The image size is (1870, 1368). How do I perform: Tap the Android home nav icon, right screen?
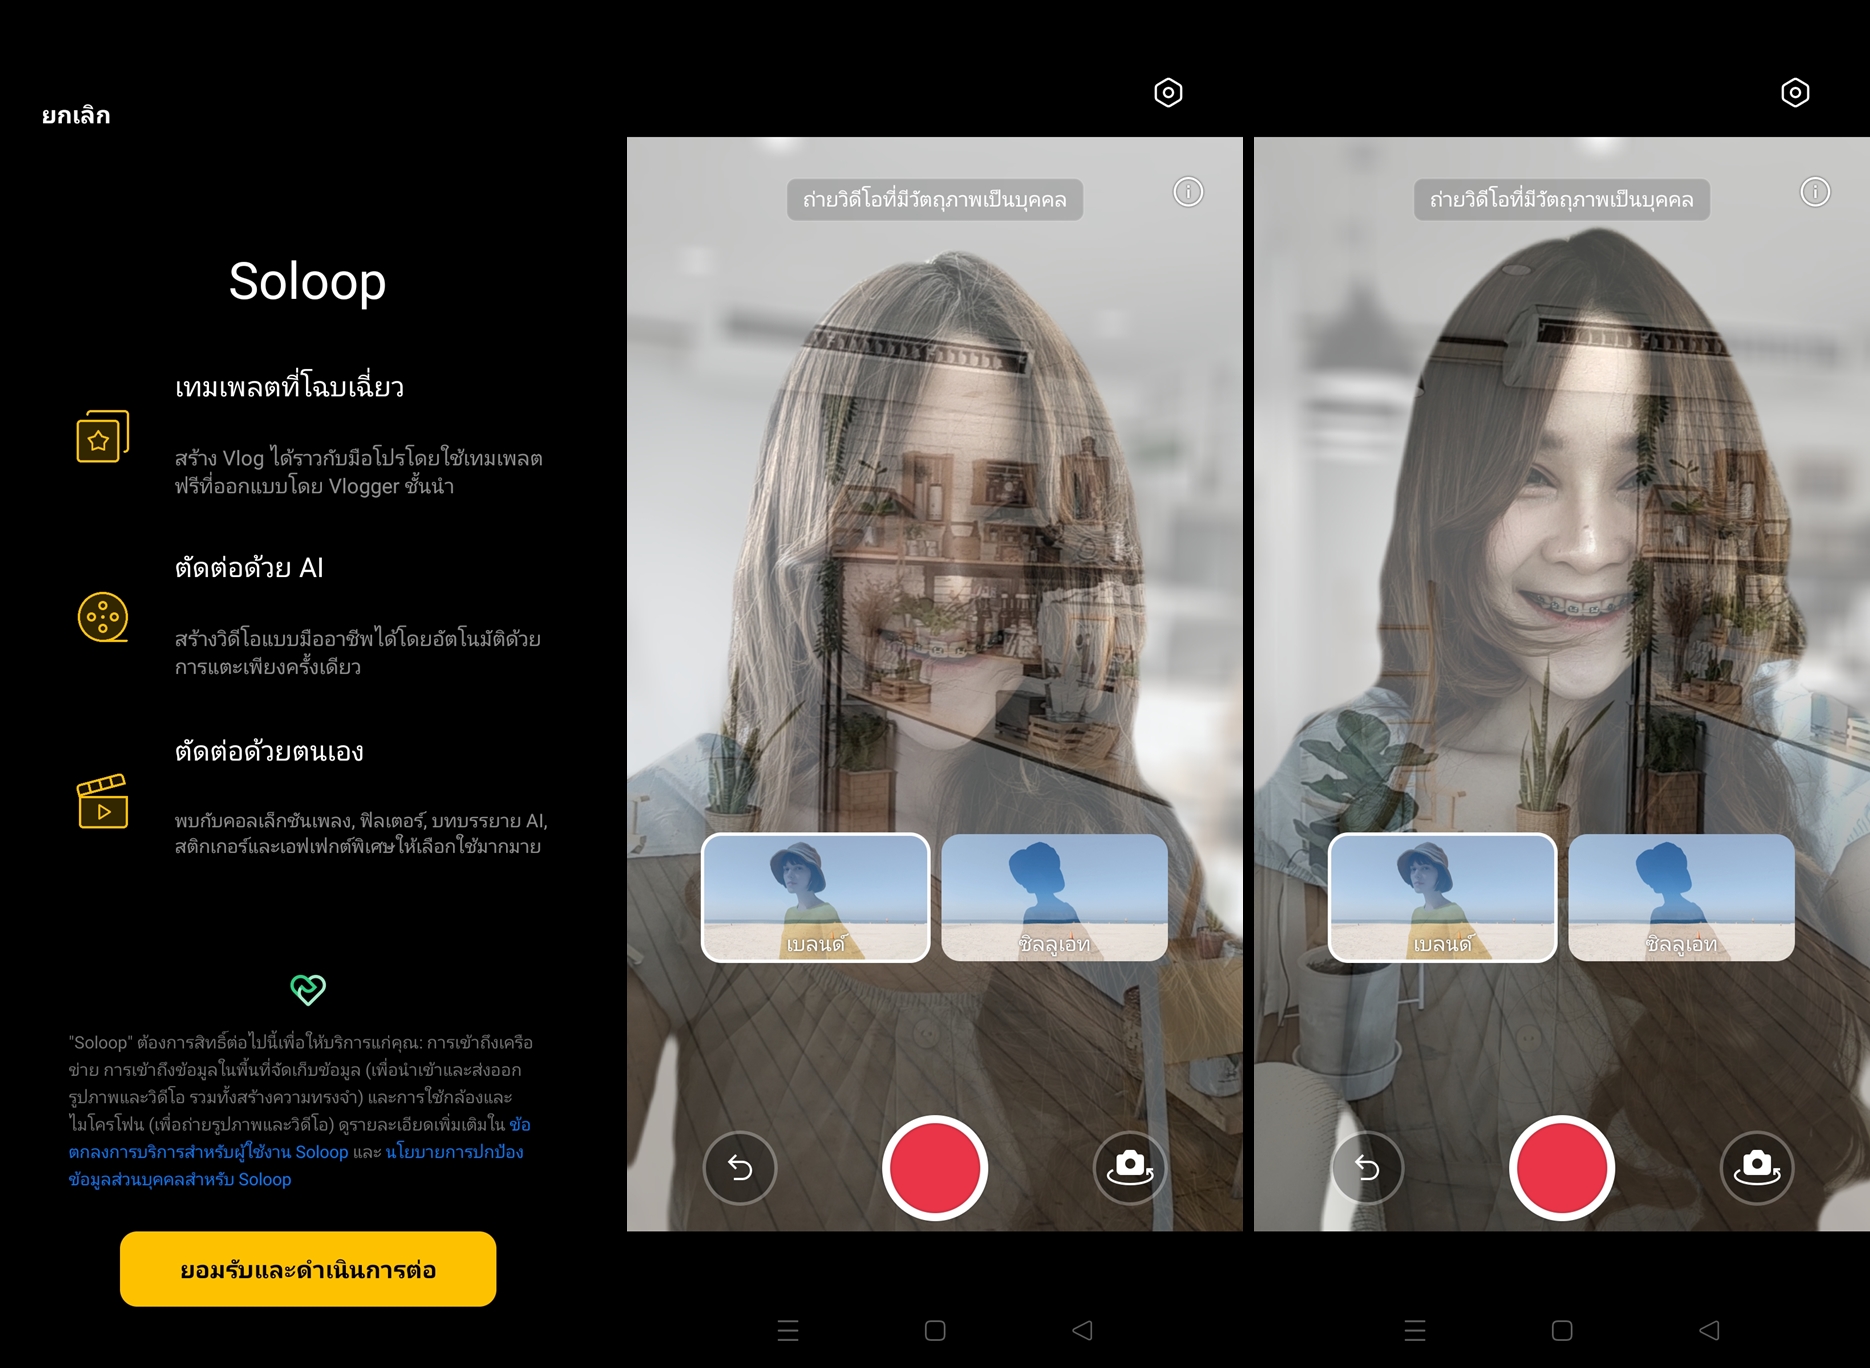pyautogui.click(x=1562, y=1331)
